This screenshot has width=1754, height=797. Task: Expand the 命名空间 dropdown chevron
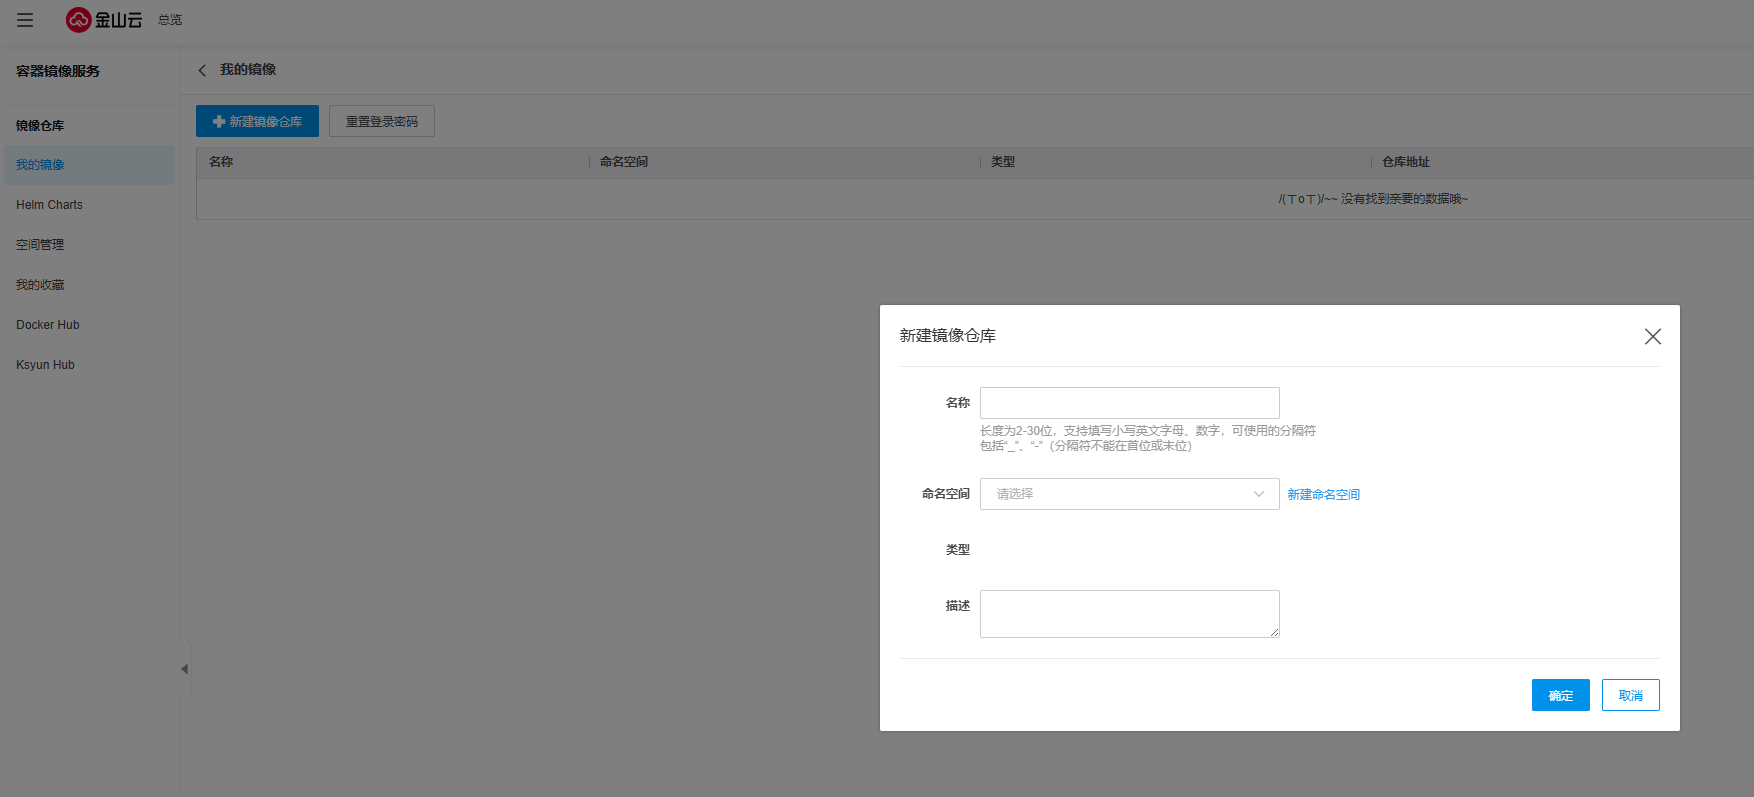tap(1258, 494)
